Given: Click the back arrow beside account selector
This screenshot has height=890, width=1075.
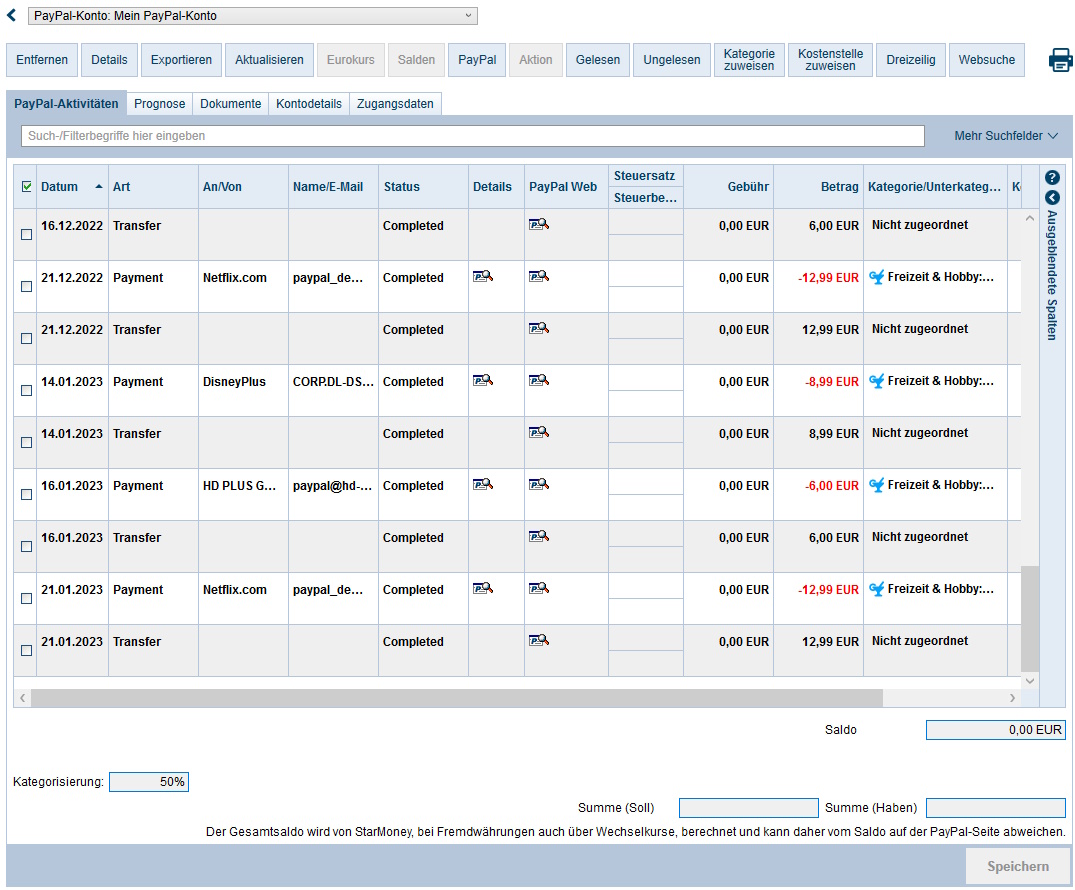Looking at the screenshot, I should click(12, 15).
